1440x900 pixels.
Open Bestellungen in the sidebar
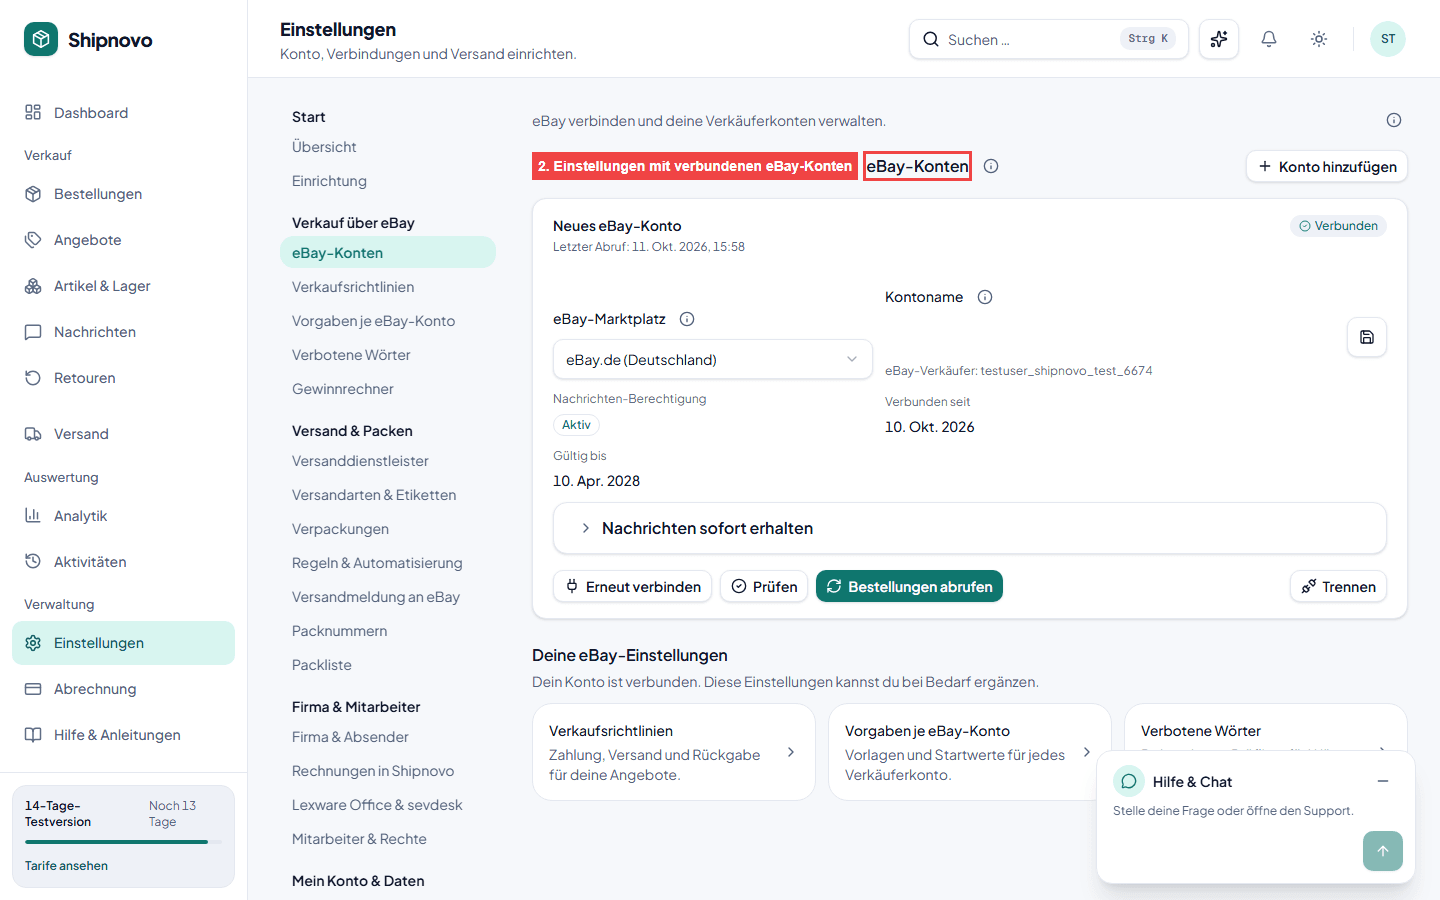123,194
